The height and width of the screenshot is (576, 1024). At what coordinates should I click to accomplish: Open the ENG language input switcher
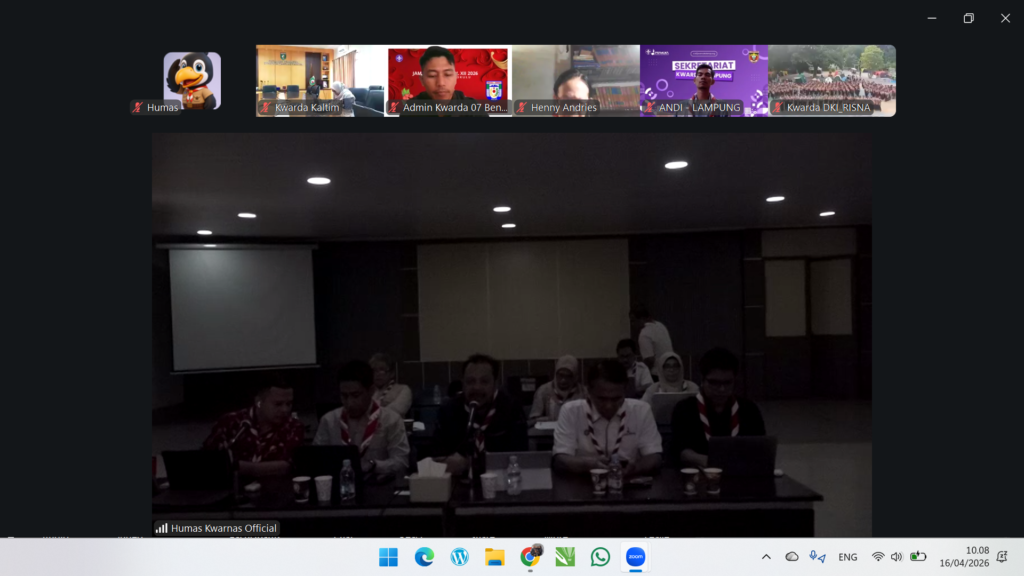[847, 557]
